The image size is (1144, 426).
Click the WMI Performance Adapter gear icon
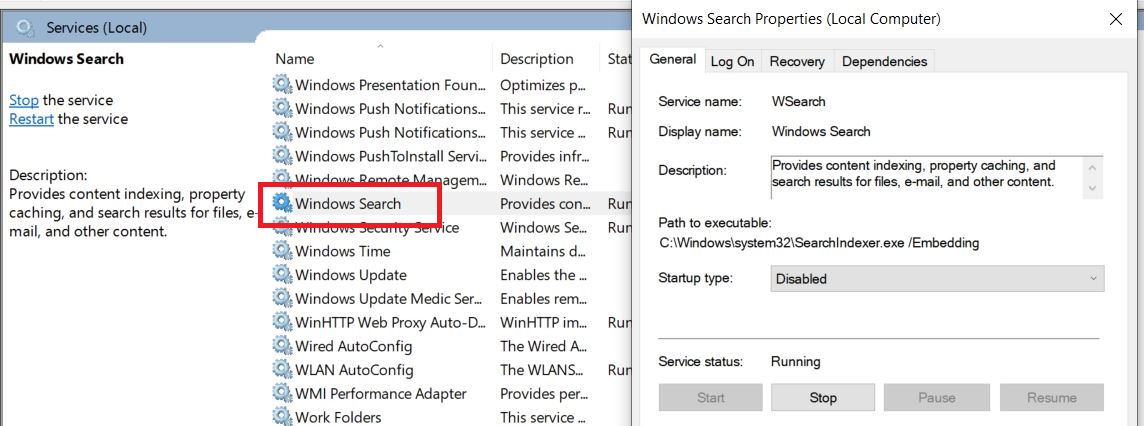[283, 394]
